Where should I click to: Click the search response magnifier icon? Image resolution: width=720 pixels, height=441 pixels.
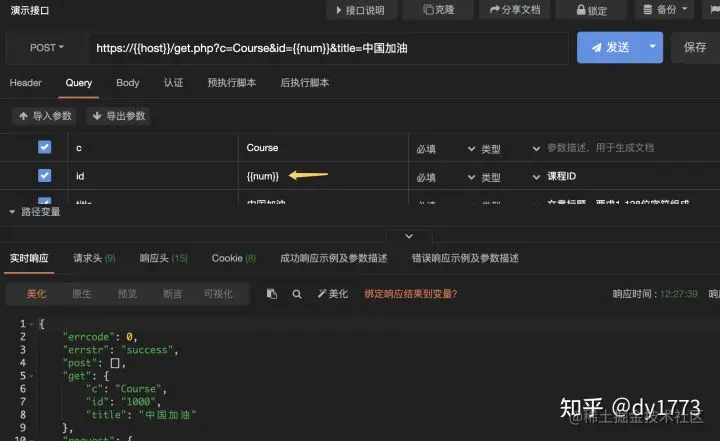tap(297, 294)
